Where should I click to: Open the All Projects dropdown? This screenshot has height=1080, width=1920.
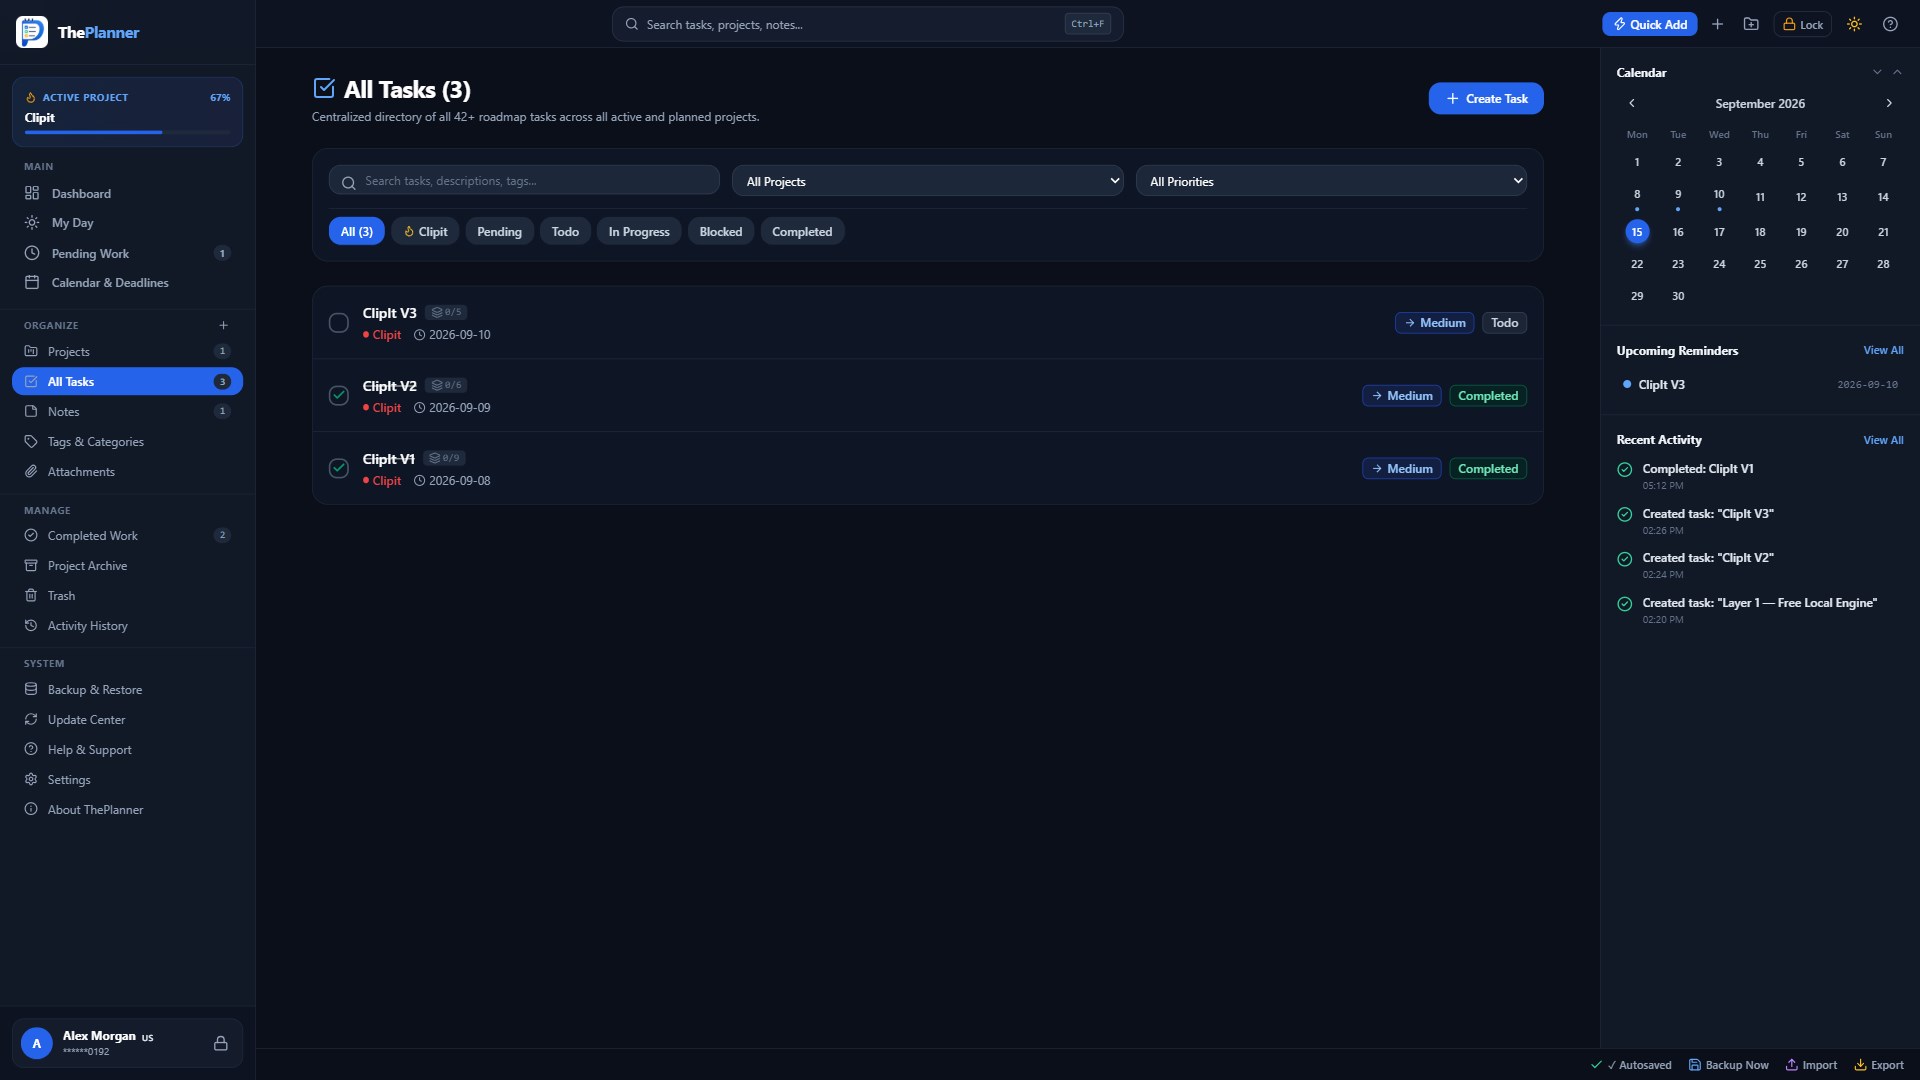coord(928,181)
